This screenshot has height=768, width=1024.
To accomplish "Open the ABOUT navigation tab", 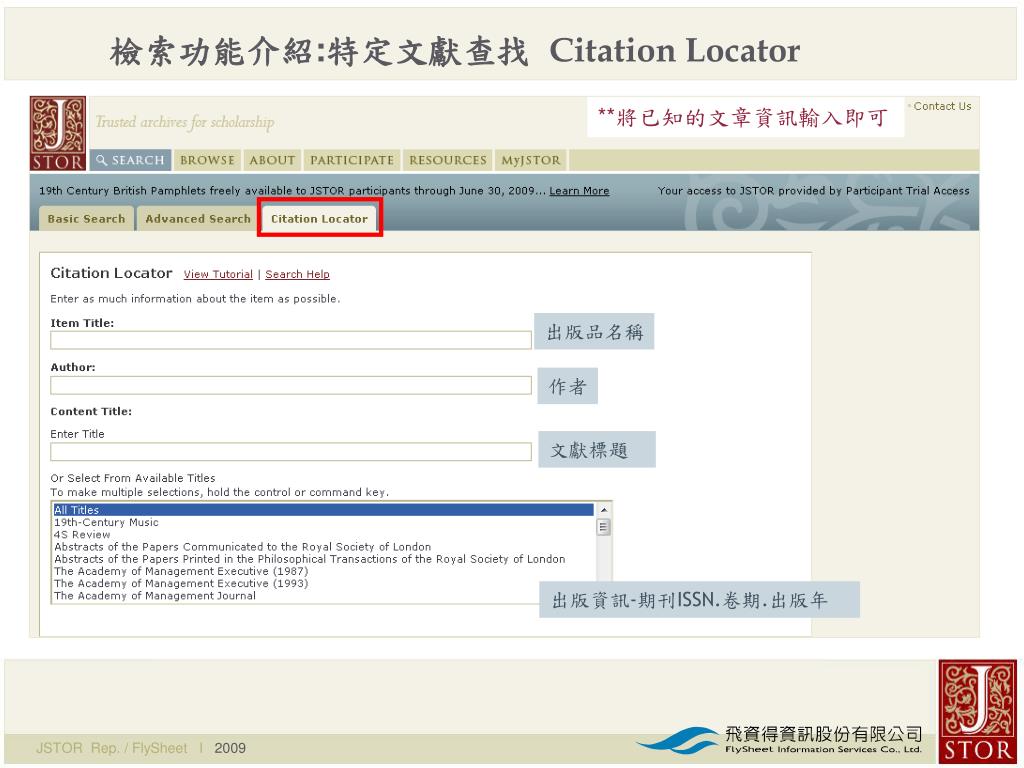I will 272,160.
